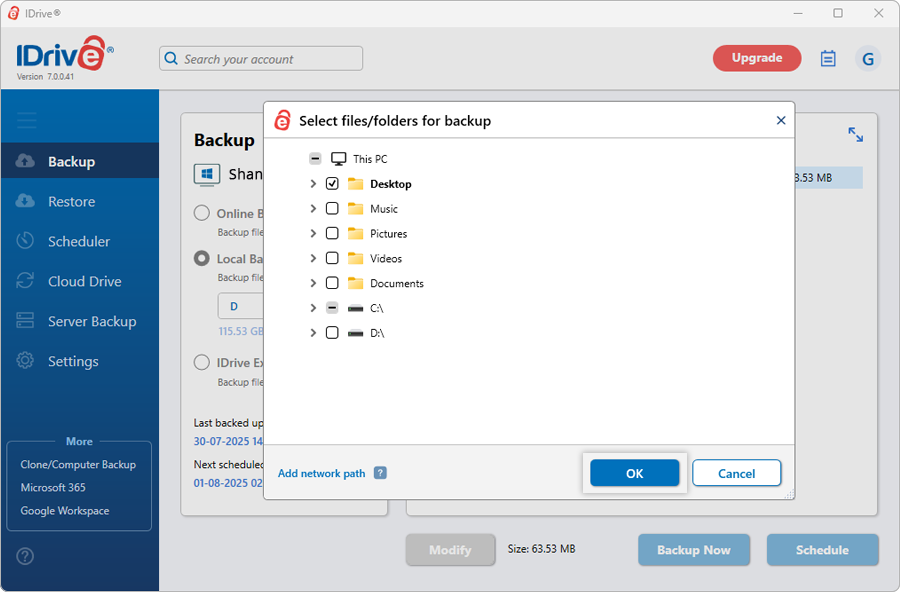900x592 pixels.
Task: Open Clone/Computer Backup option
Action: (x=78, y=465)
